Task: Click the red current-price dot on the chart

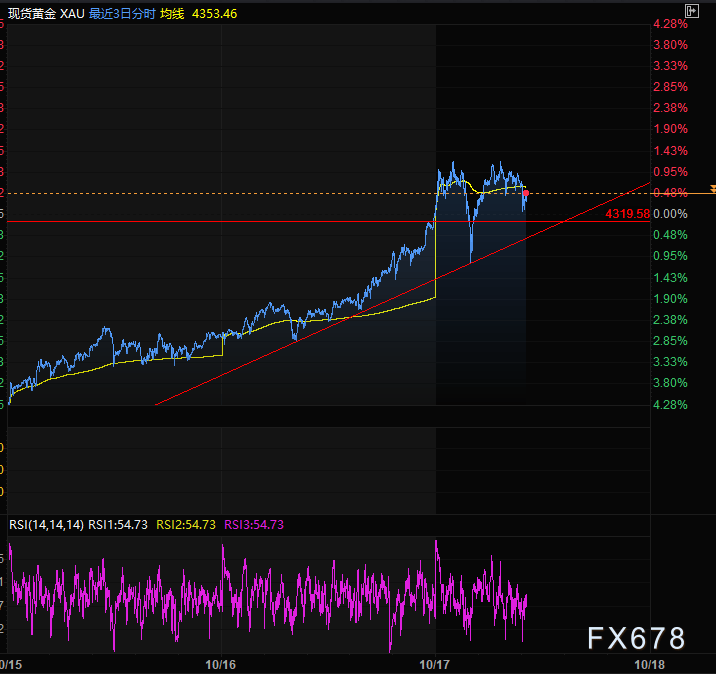Action: pyautogui.click(x=527, y=192)
